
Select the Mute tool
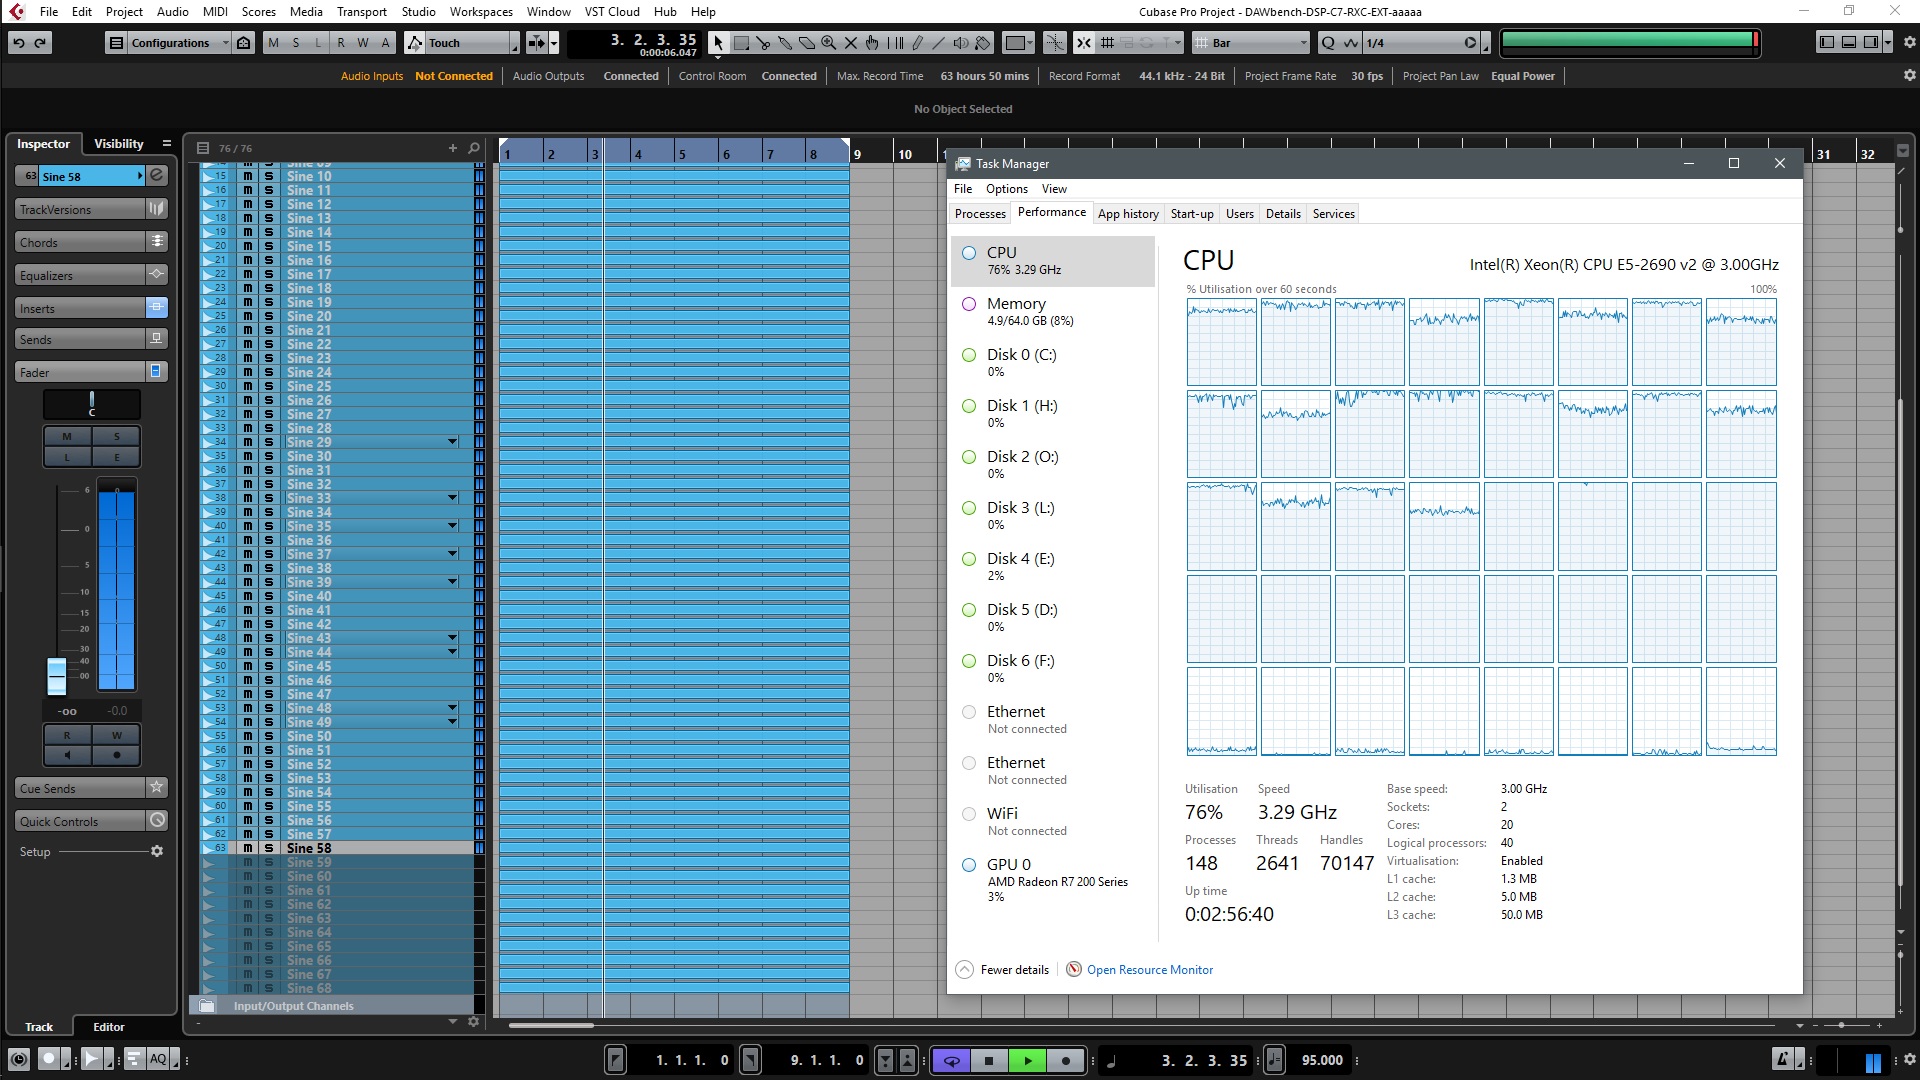[851, 43]
